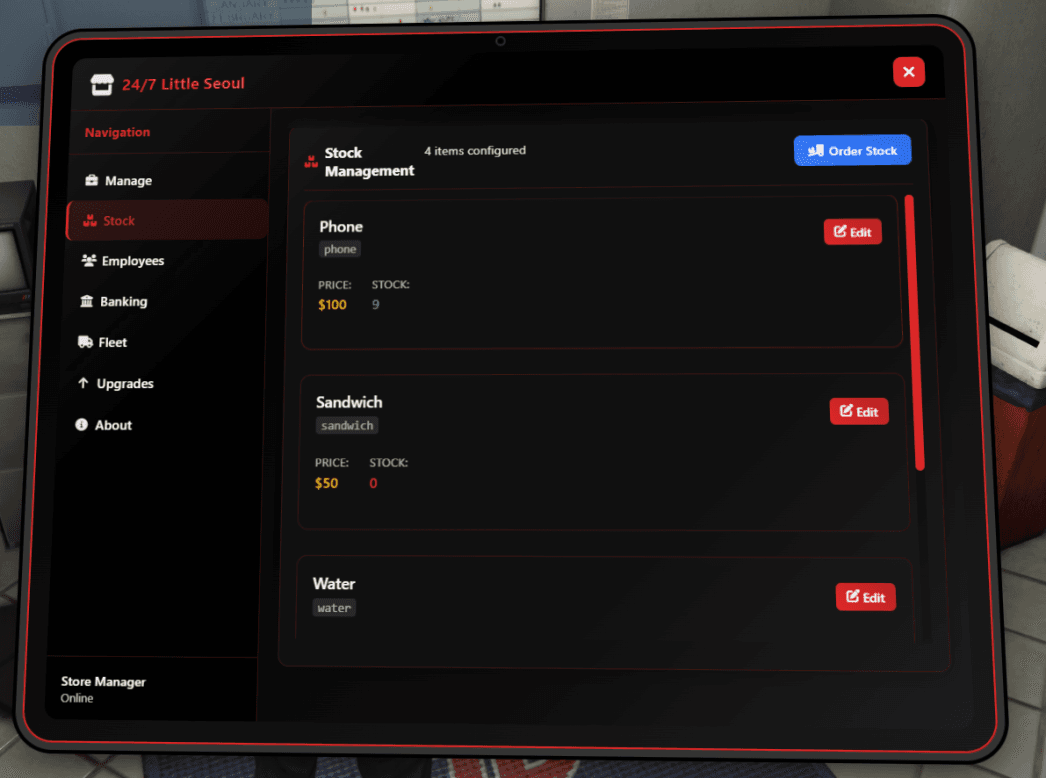
Task: Click the Store Manager Online footer
Action: [x=103, y=689]
